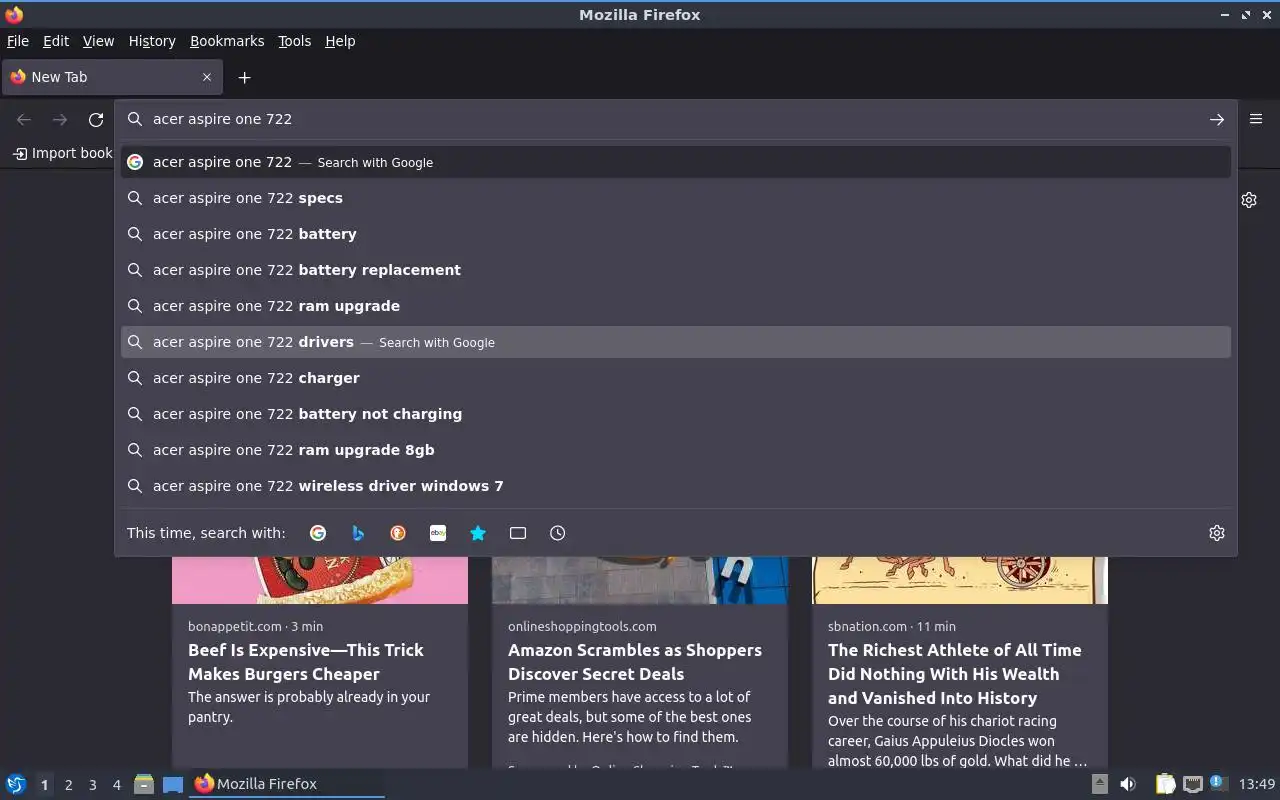Image resolution: width=1280 pixels, height=800 pixels.
Task: Click the clock showing 13:49
Action: [x=1257, y=784]
